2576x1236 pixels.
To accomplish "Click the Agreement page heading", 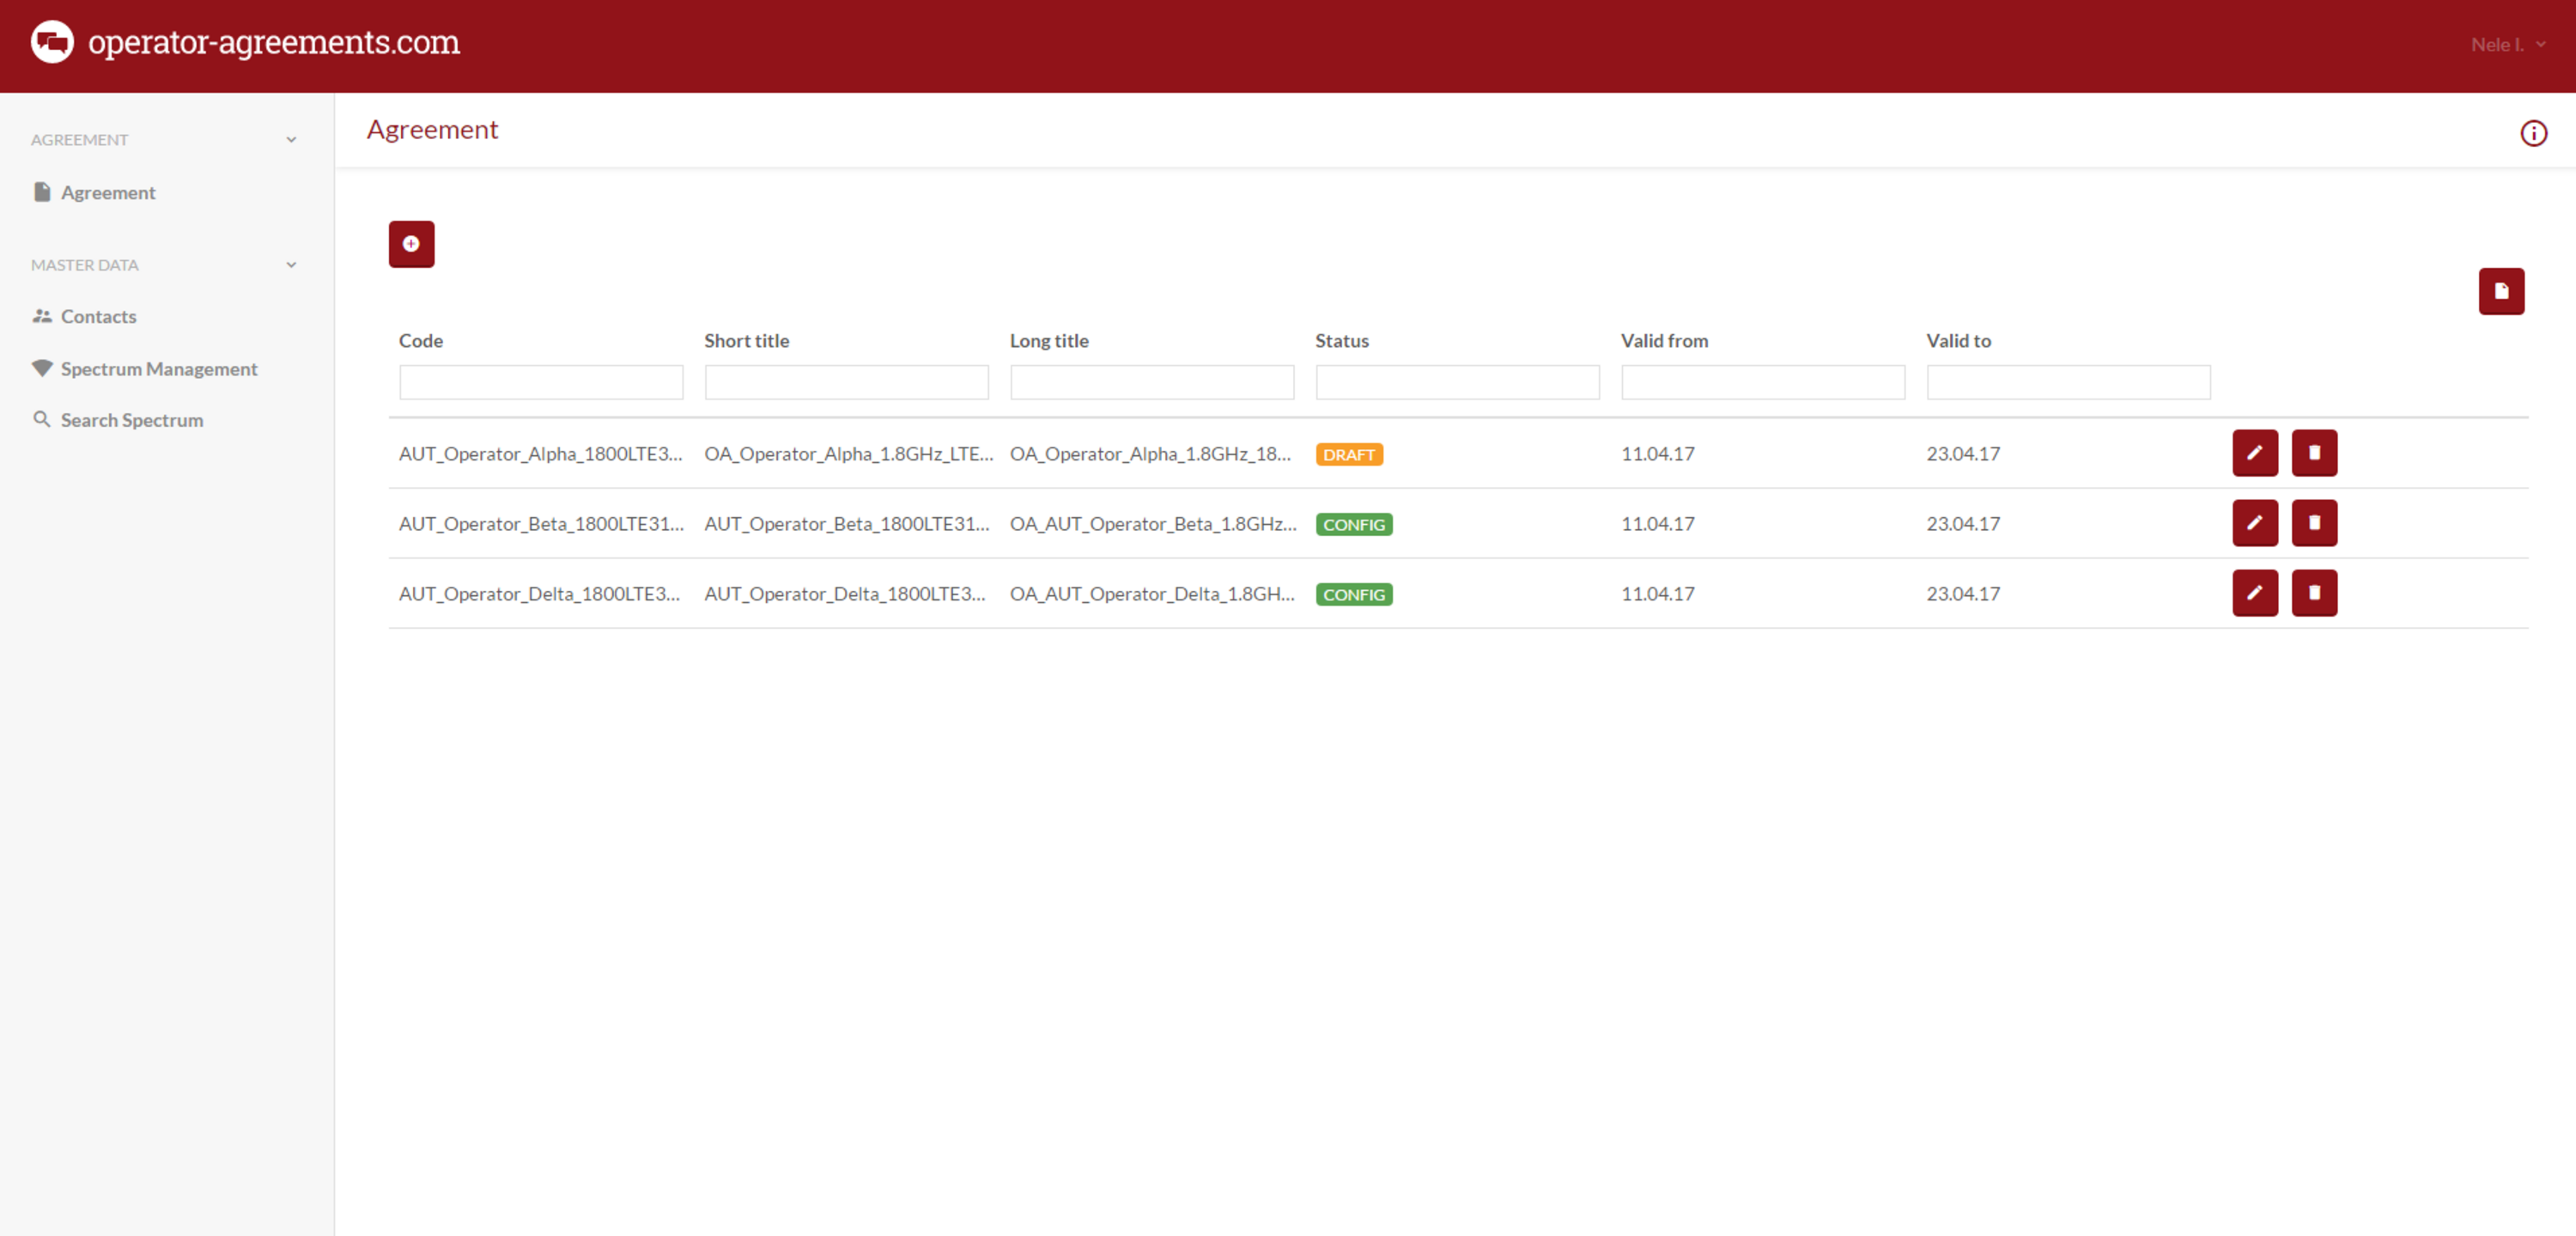I will tap(432, 129).
